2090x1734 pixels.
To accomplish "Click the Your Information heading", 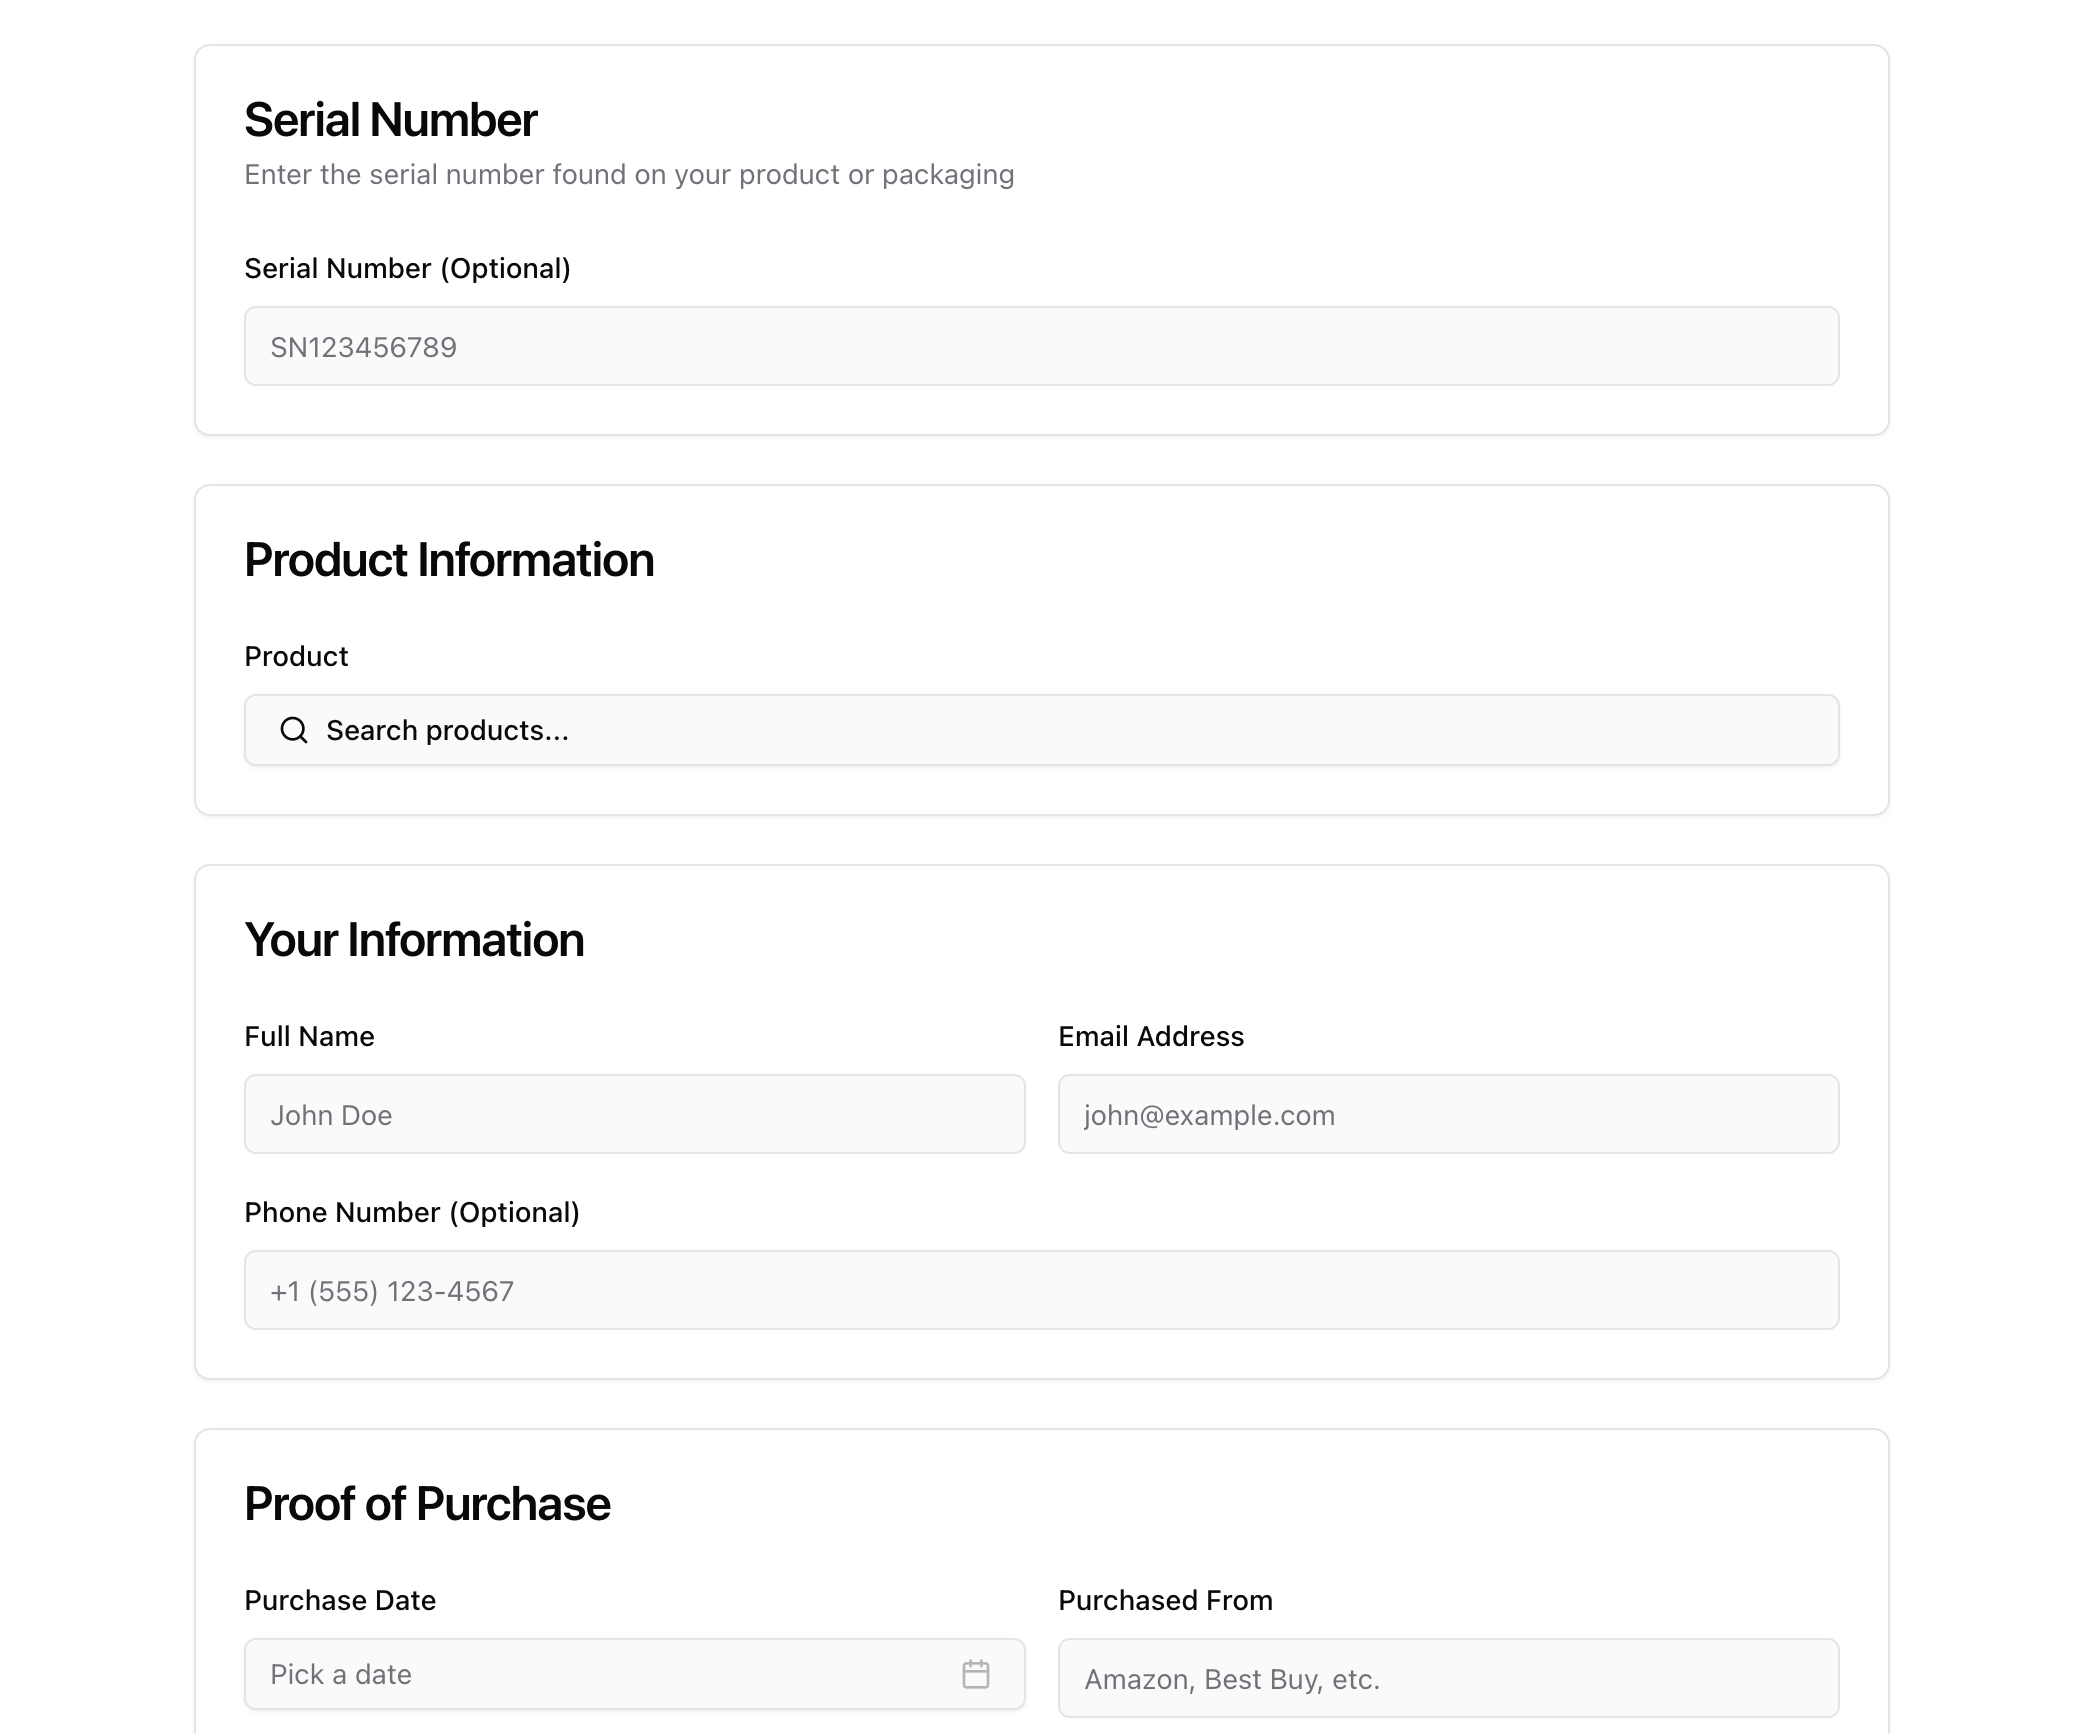I will pos(414,940).
